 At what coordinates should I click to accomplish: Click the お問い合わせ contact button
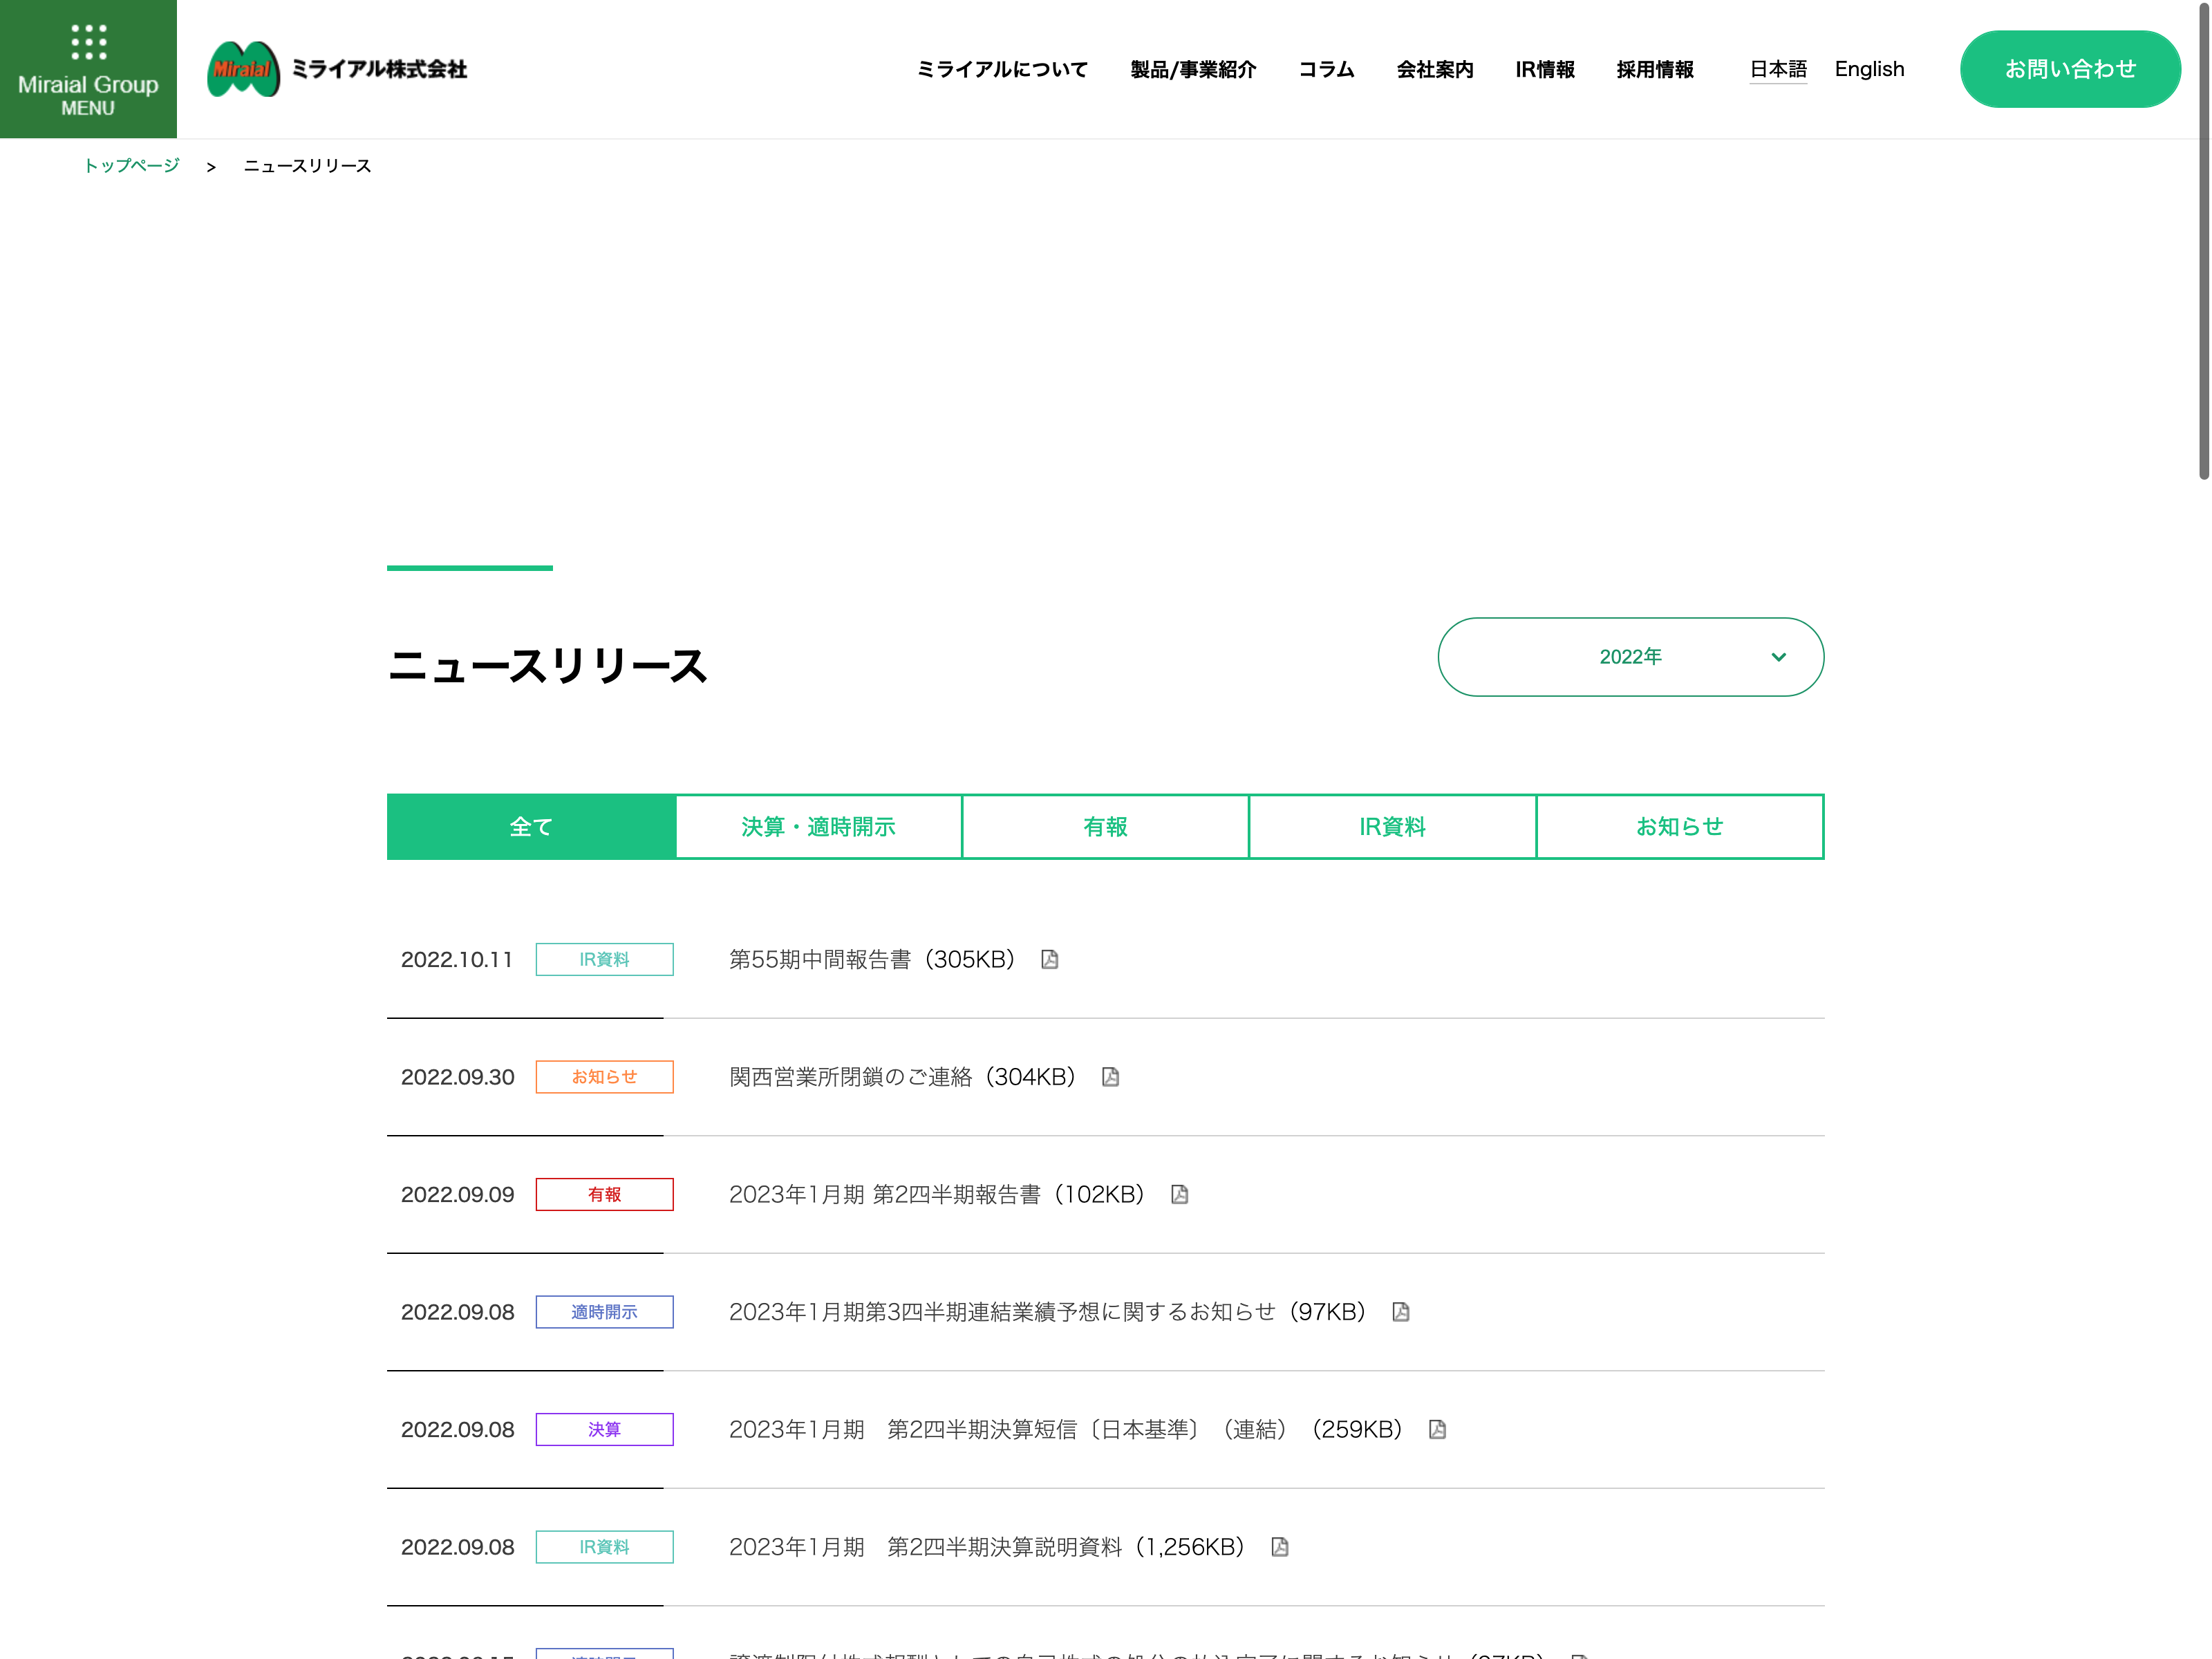(x=2069, y=69)
